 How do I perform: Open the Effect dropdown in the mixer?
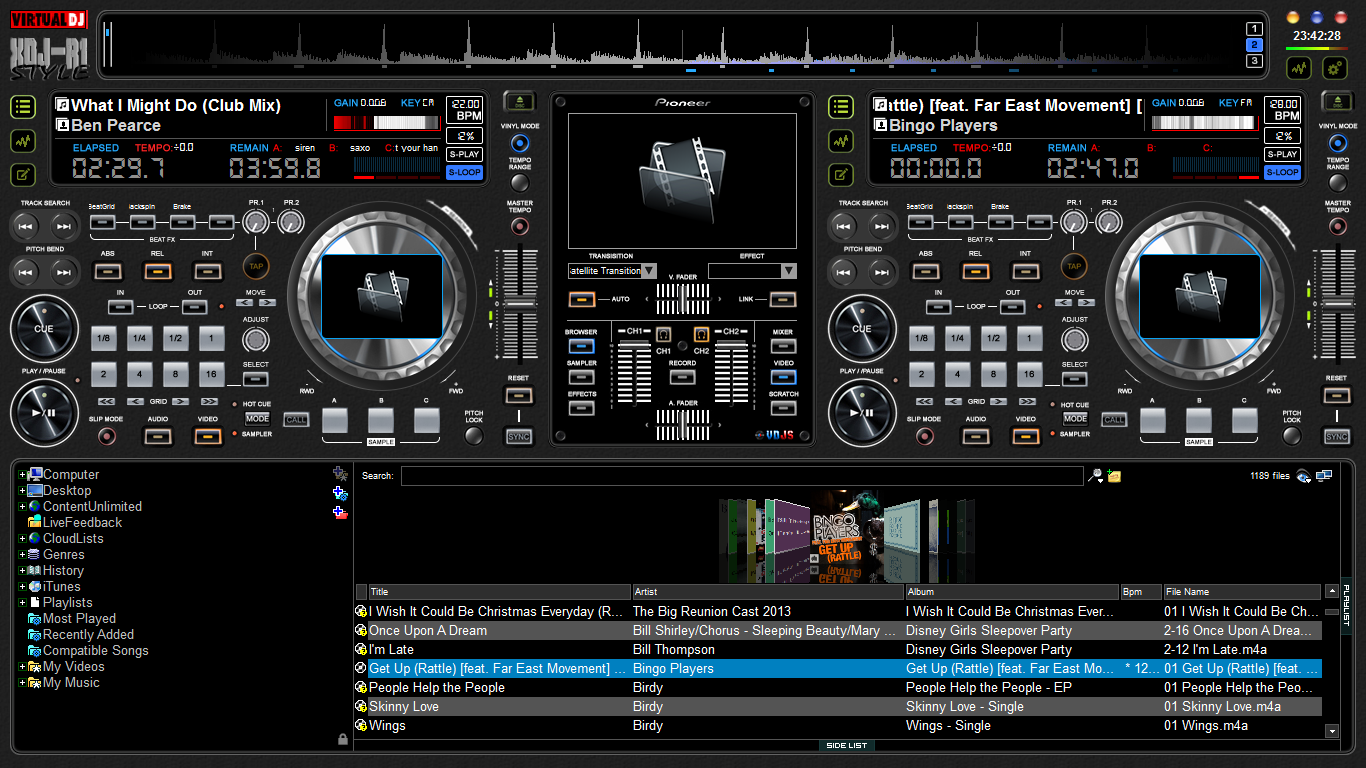tap(789, 271)
